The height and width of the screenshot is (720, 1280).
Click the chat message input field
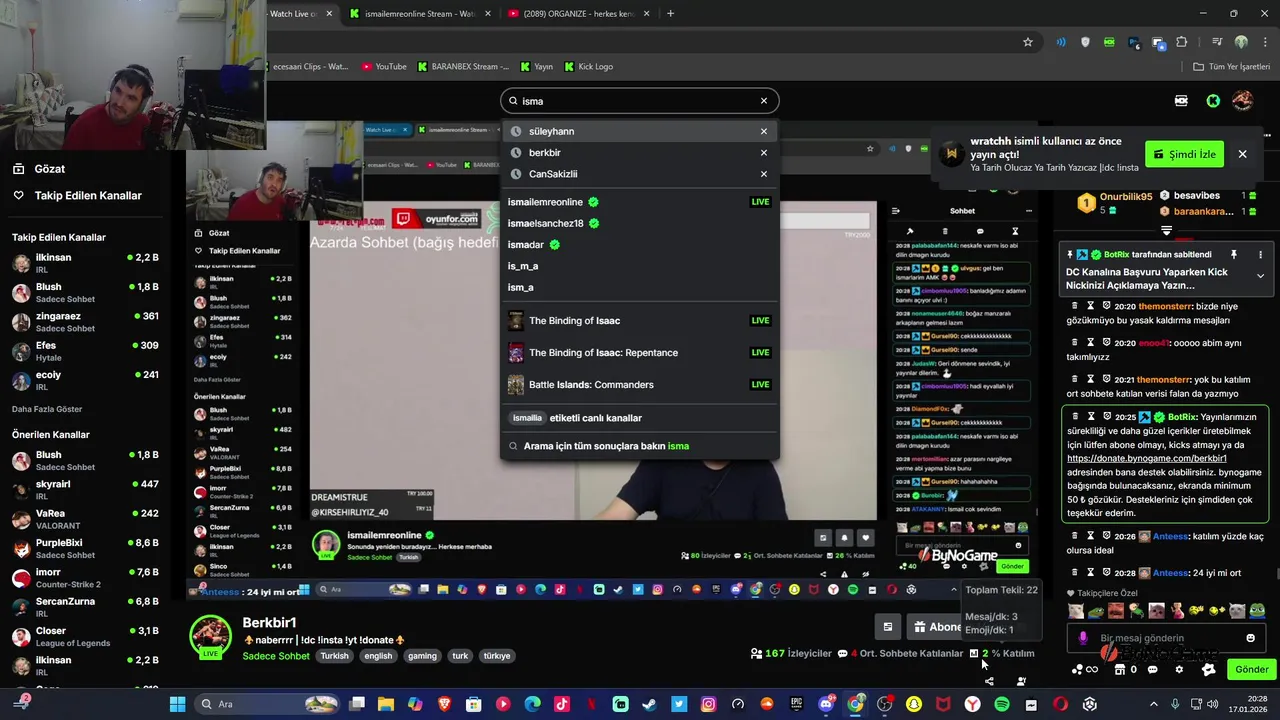[x=1165, y=638]
